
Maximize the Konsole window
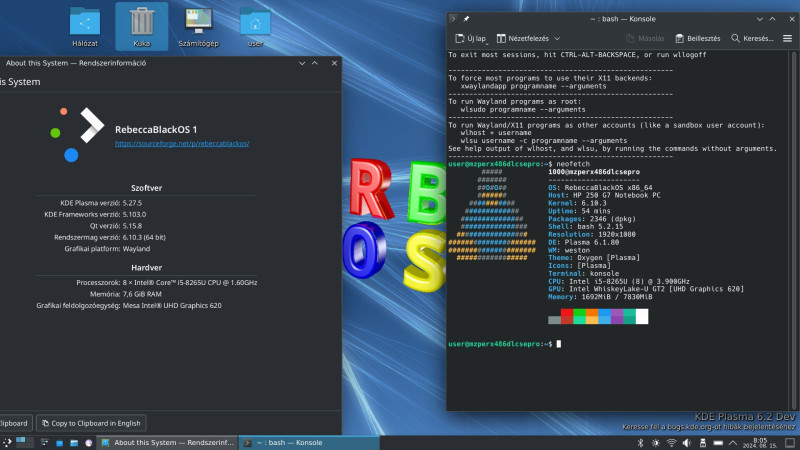(772, 19)
